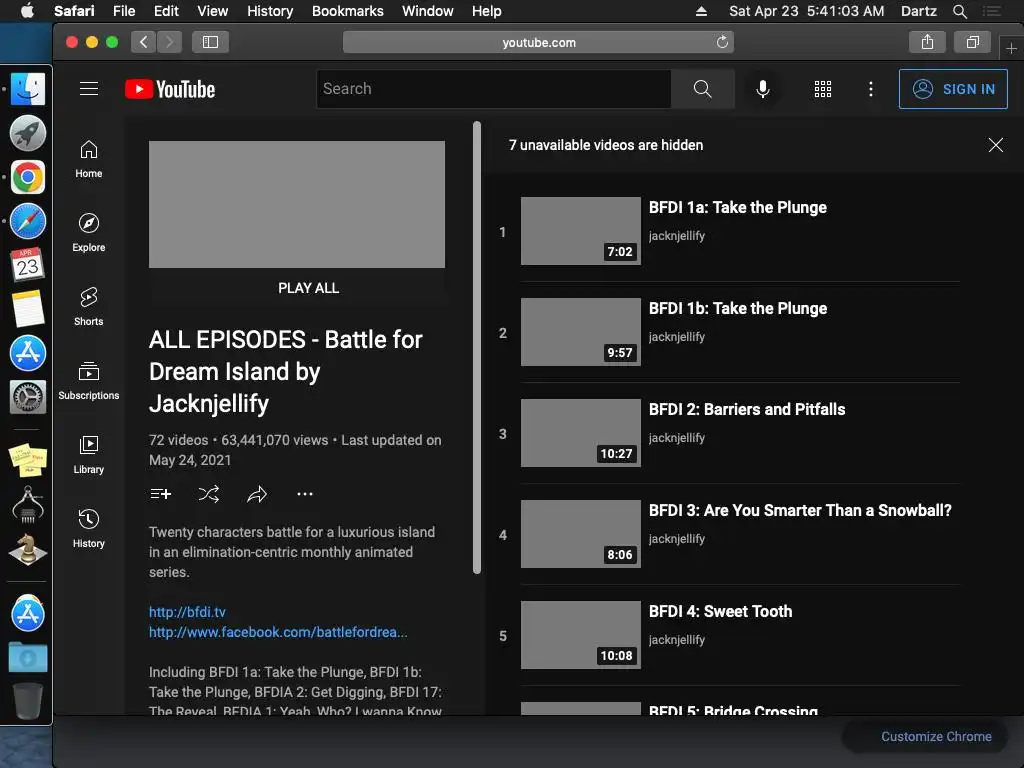Open video BFDI 2: Barriers and Pitfalls
1024x768 pixels.
pyautogui.click(x=747, y=409)
